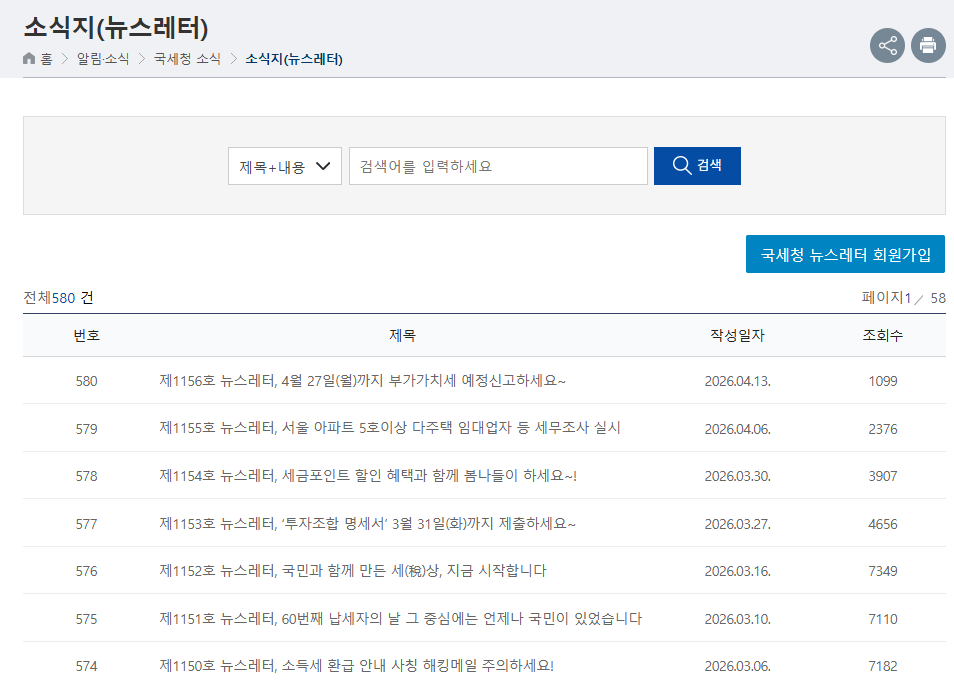Click row number 578
The width and height of the screenshot is (954, 687).
click(86, 476)
